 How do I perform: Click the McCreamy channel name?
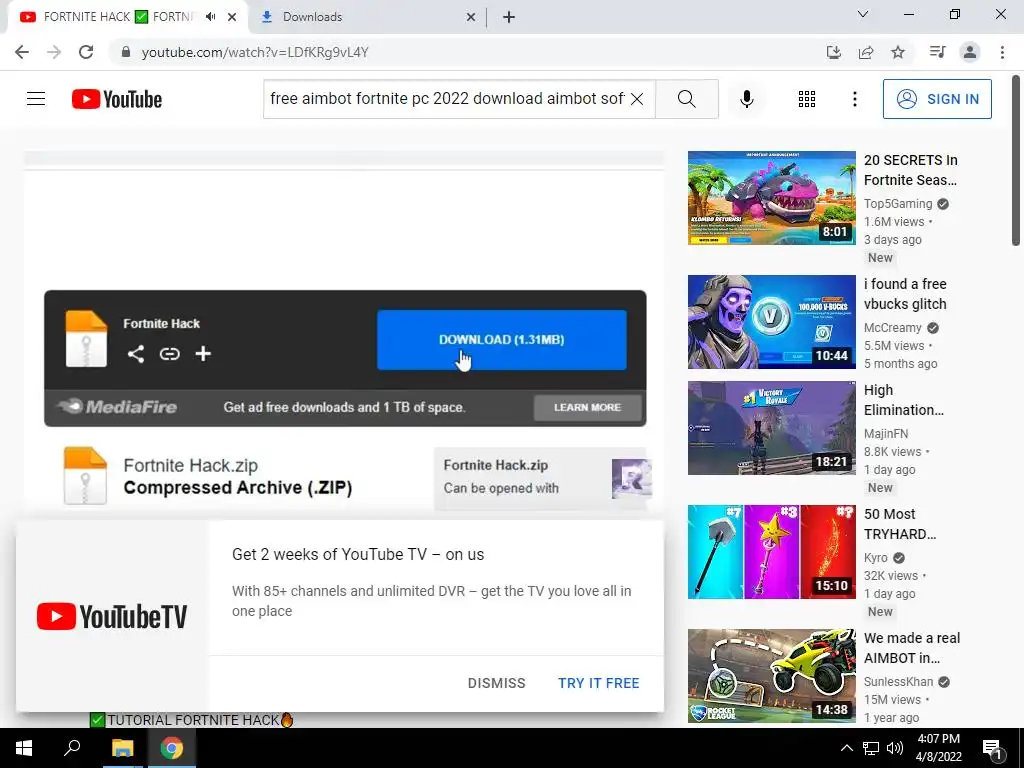[x=893, y=328]
